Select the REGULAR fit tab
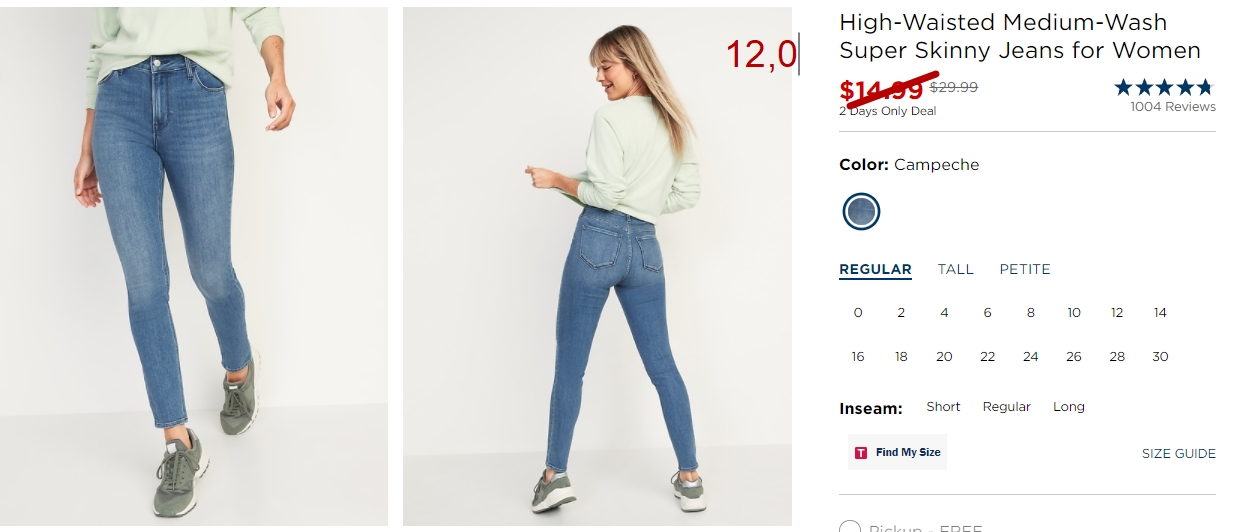The width and height of the screenshot is (1241, 532). point(875,269)
